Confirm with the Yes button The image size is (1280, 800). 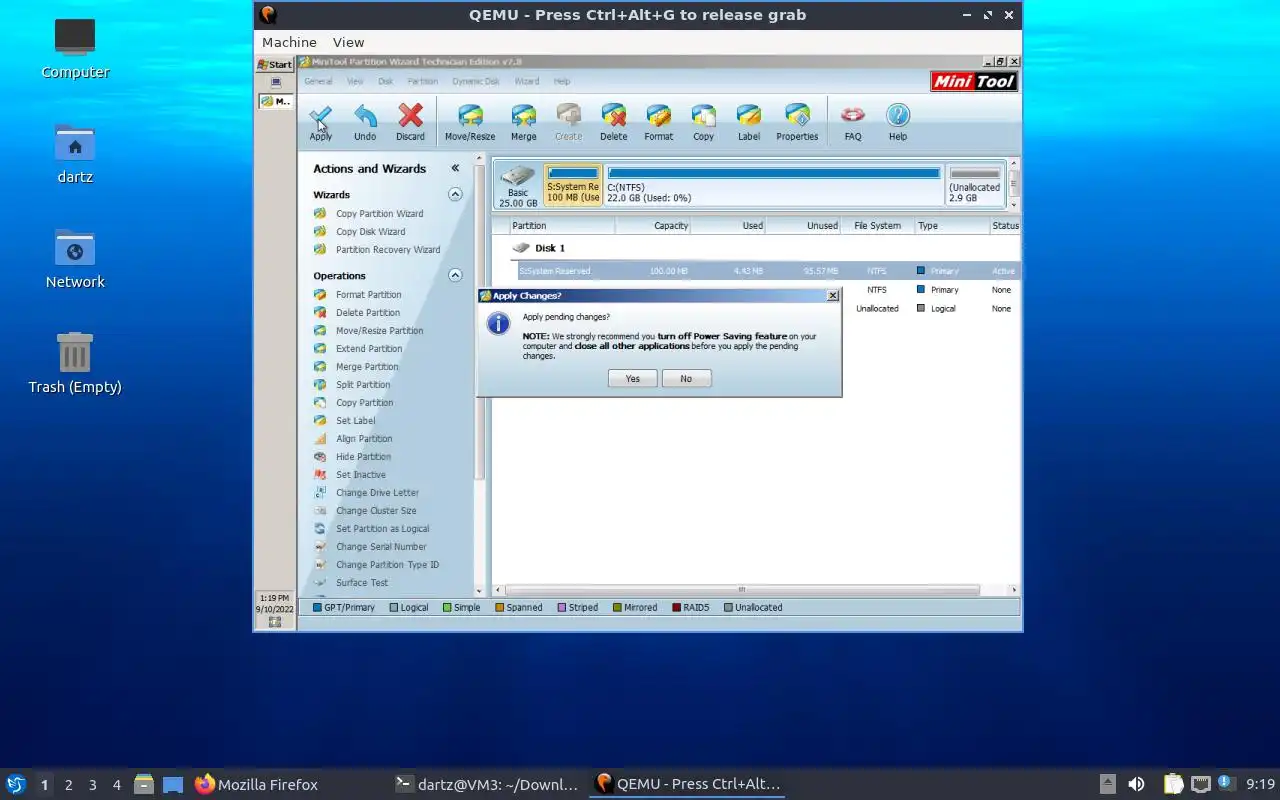(x=633, y=379)
